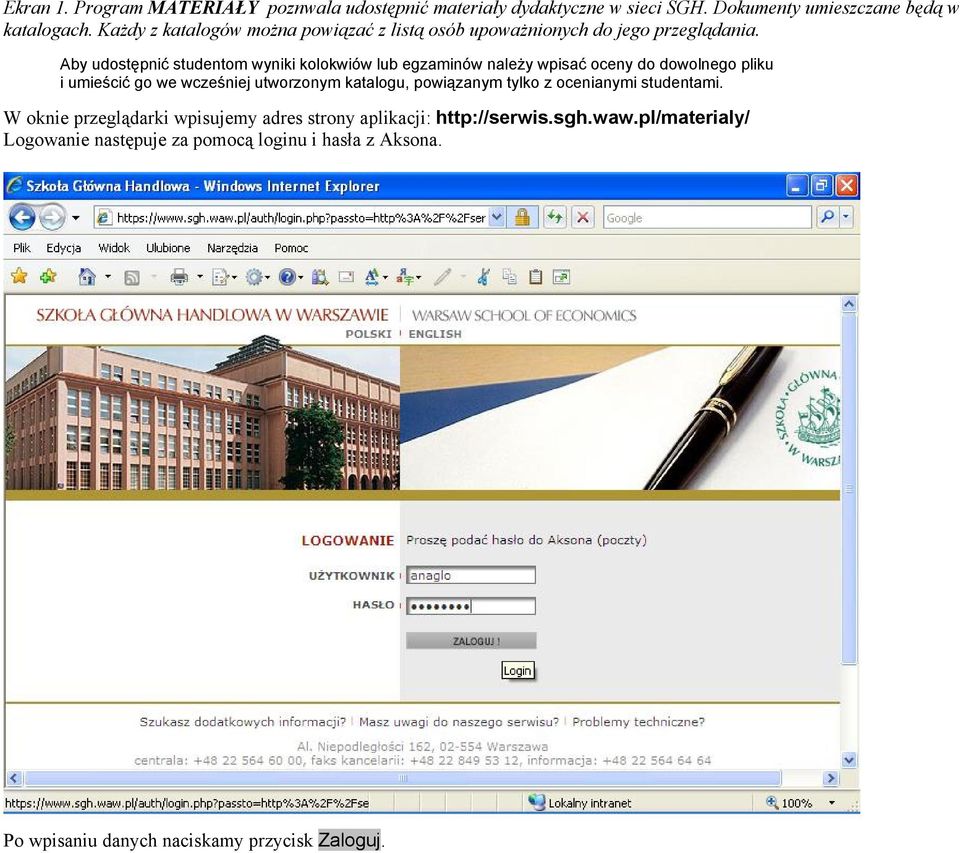Switch page language to ENGLISH

[x=435, y=334]
